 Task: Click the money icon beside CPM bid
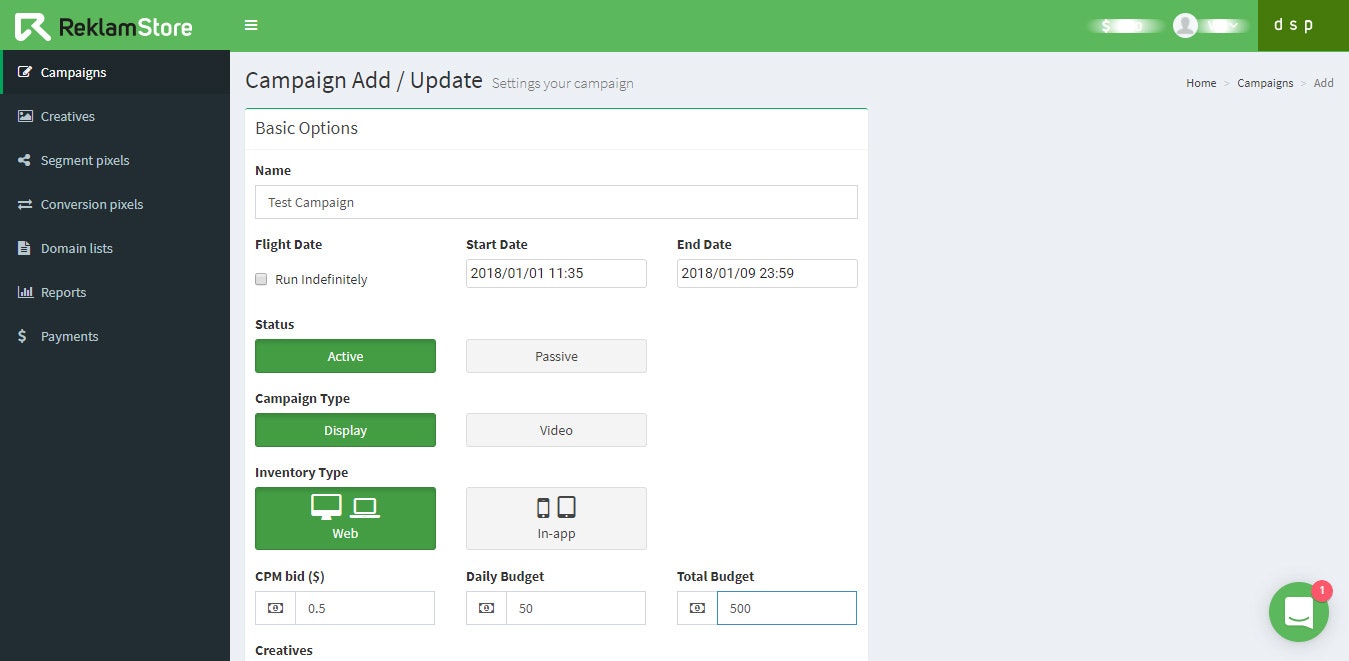tap(275, 608)
